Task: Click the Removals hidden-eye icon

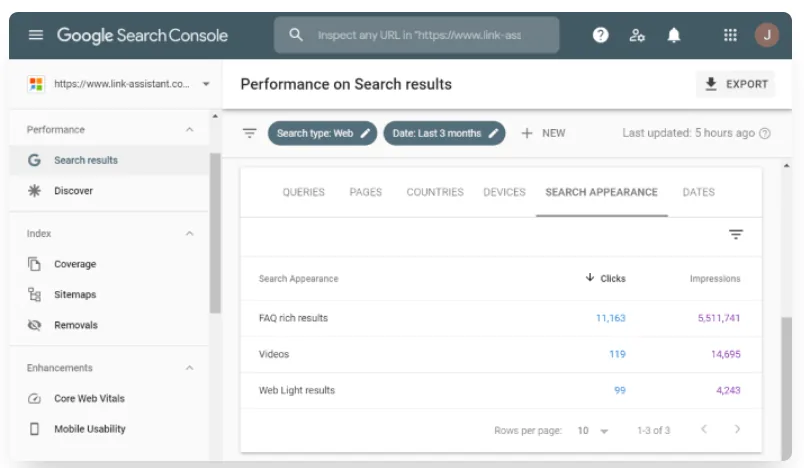Action: [34, 325]
